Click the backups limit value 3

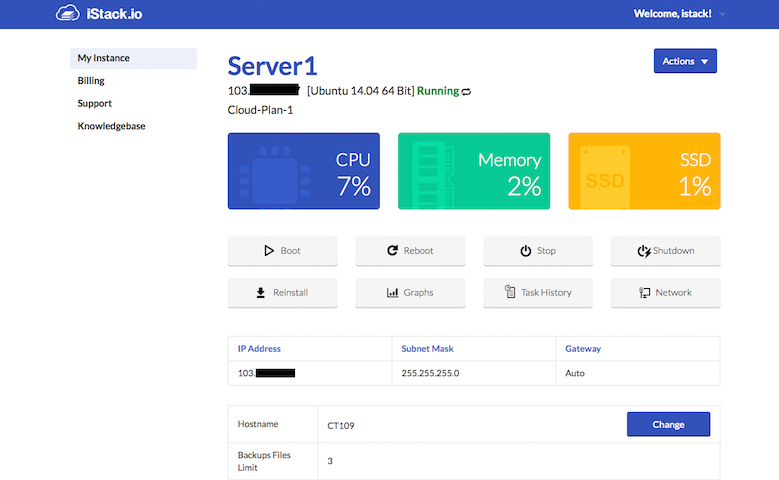(x=330, y=461)
